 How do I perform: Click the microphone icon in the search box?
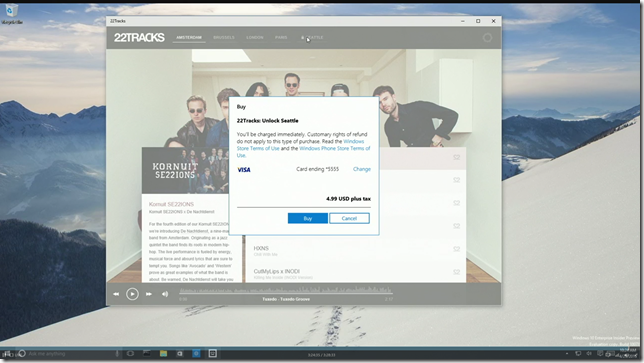pos(117,354)
